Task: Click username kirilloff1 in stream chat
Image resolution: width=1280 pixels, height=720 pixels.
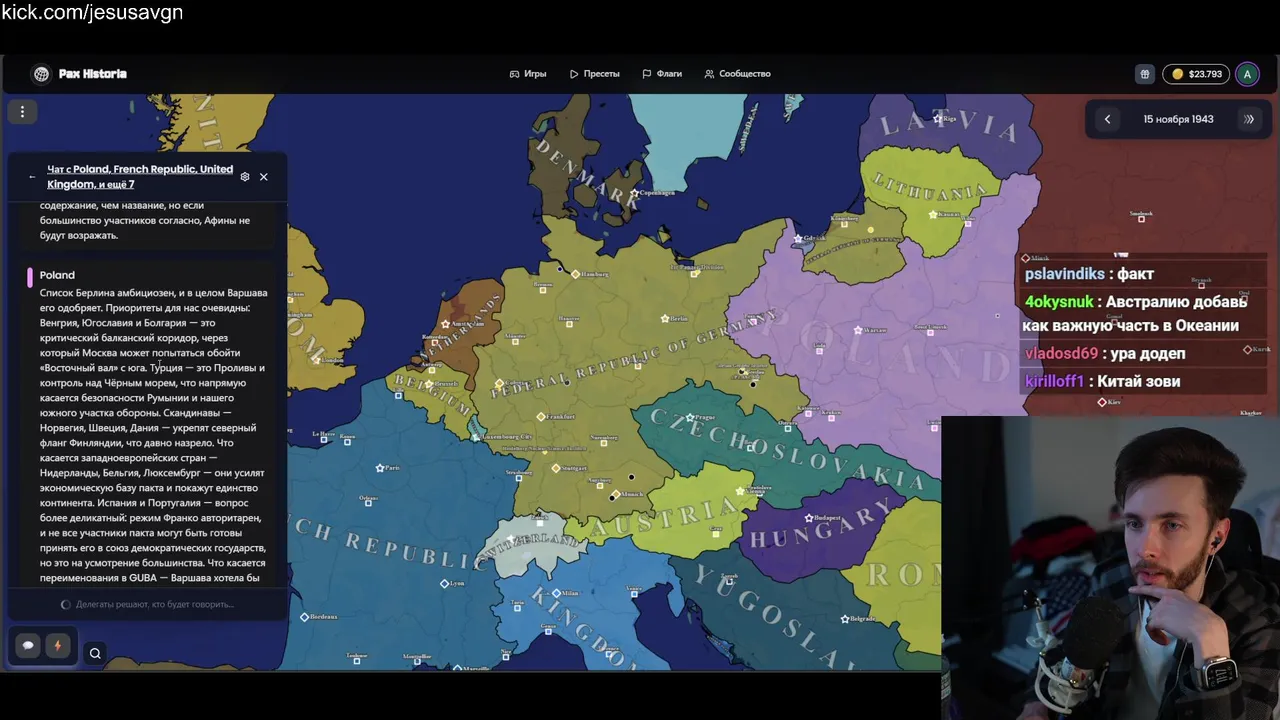Action: 1054,381
